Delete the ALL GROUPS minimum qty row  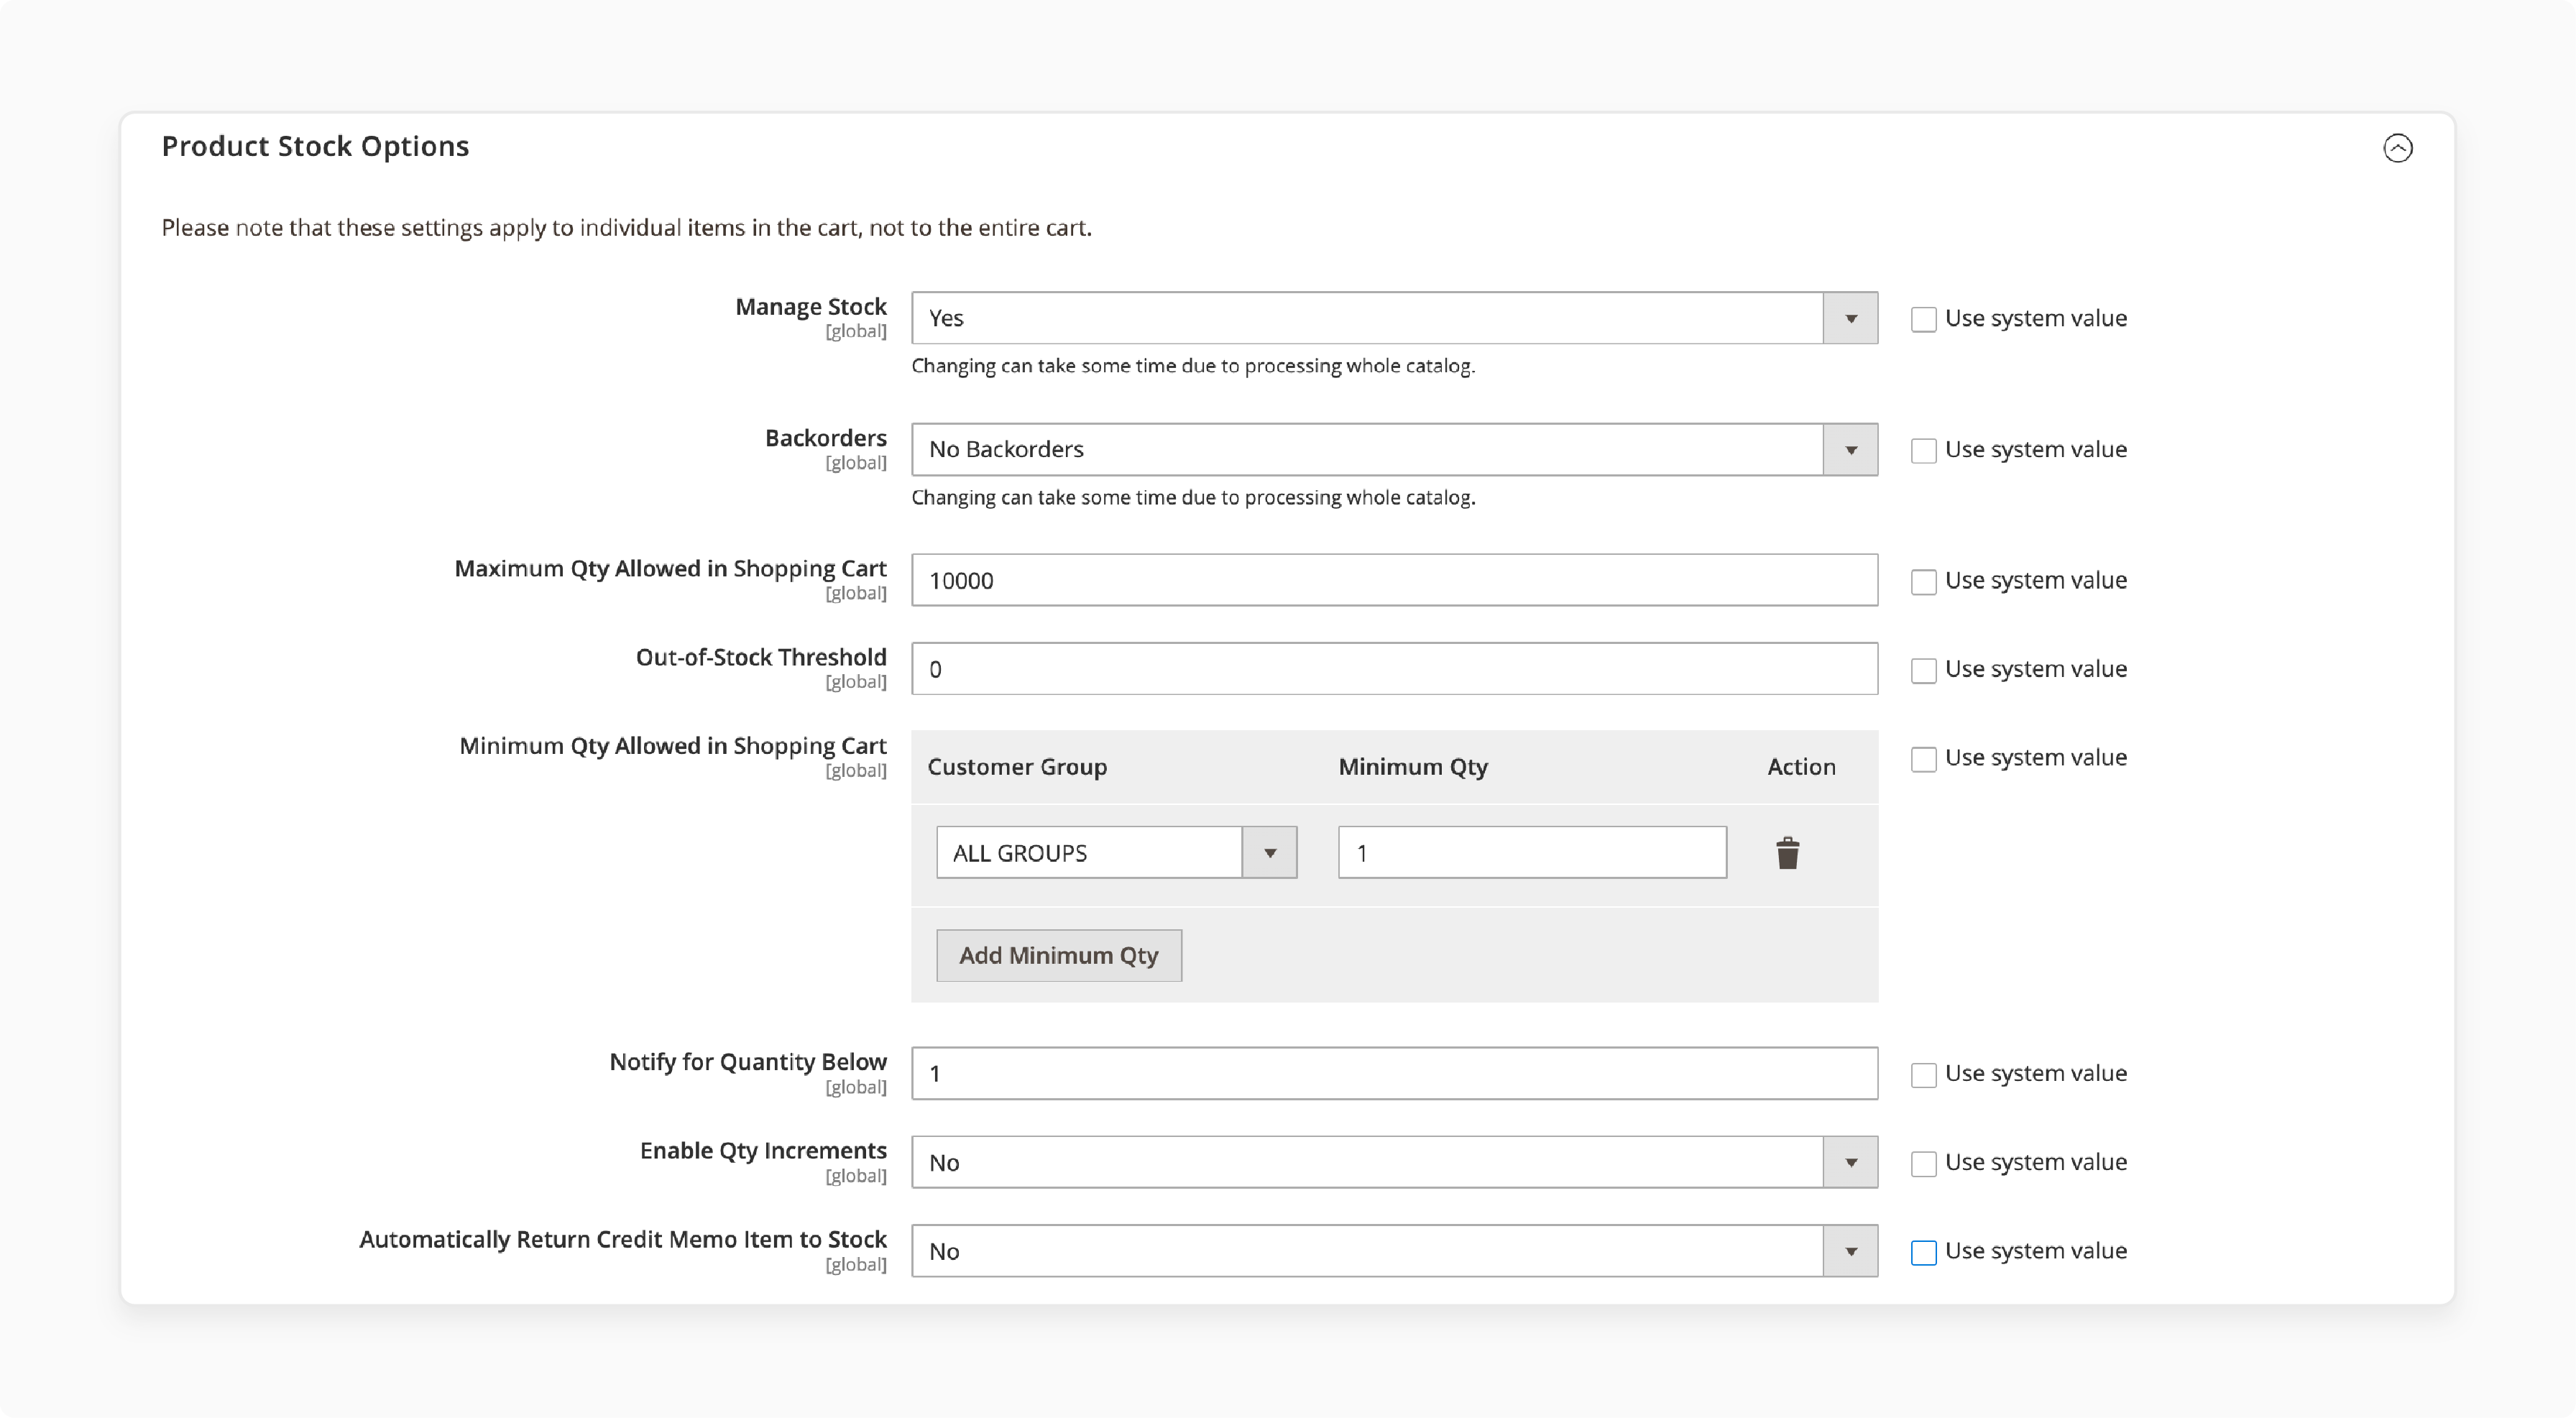[x=1787, y=853]
